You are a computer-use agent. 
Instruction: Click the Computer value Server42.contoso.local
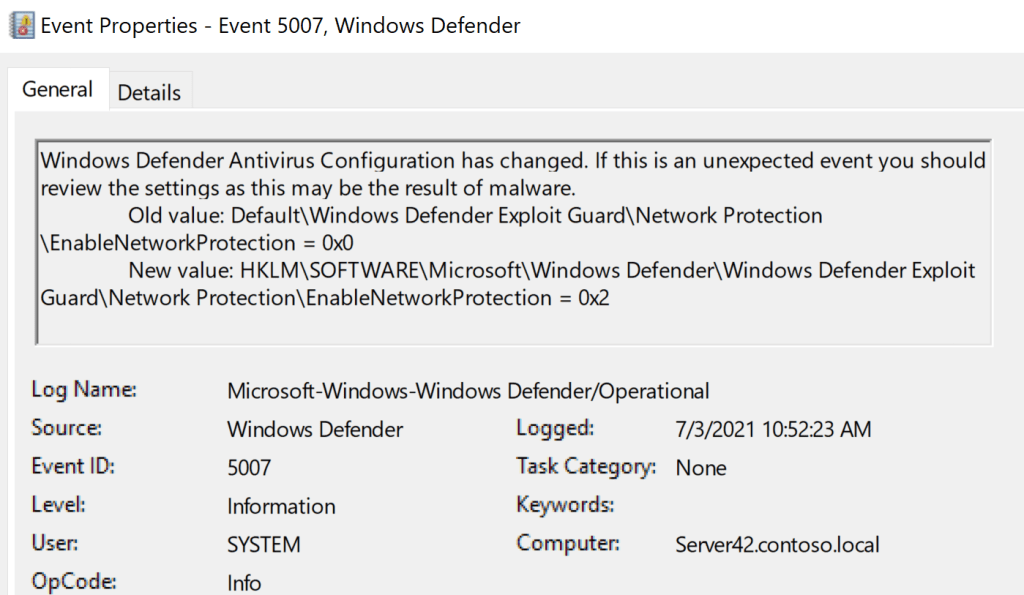coord(778,545)
